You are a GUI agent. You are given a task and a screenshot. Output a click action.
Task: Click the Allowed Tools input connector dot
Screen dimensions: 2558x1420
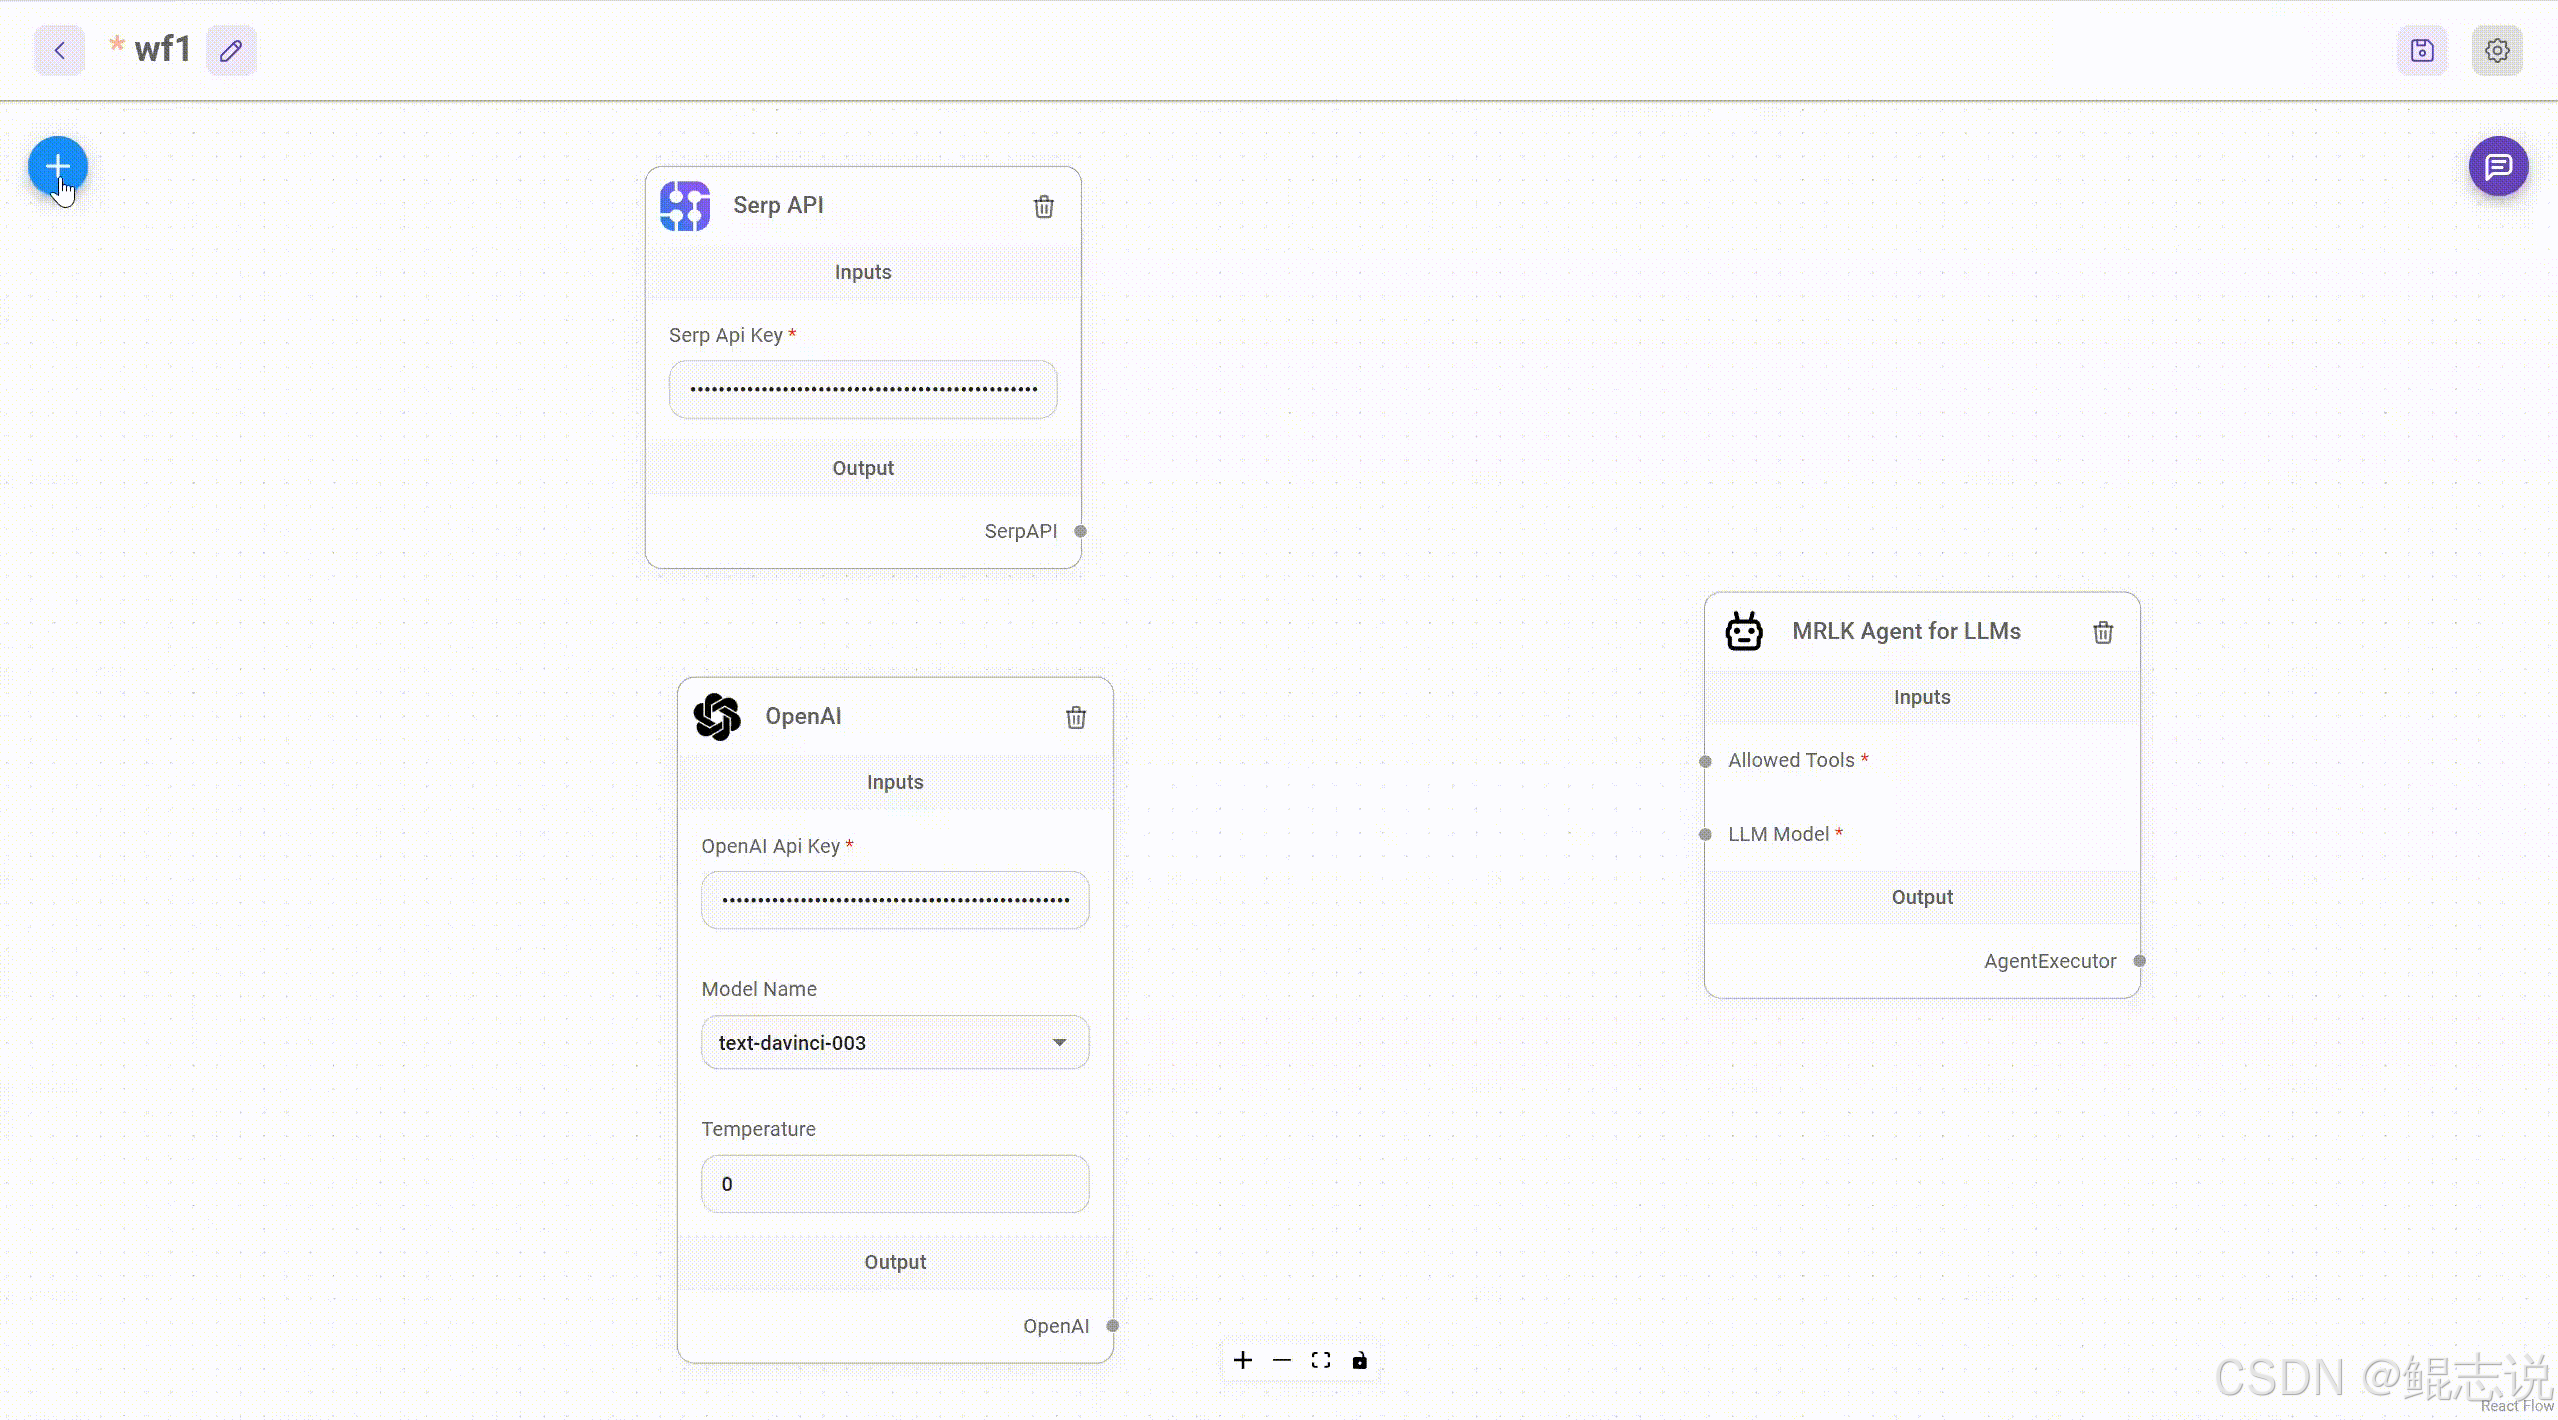point(1705,761)
